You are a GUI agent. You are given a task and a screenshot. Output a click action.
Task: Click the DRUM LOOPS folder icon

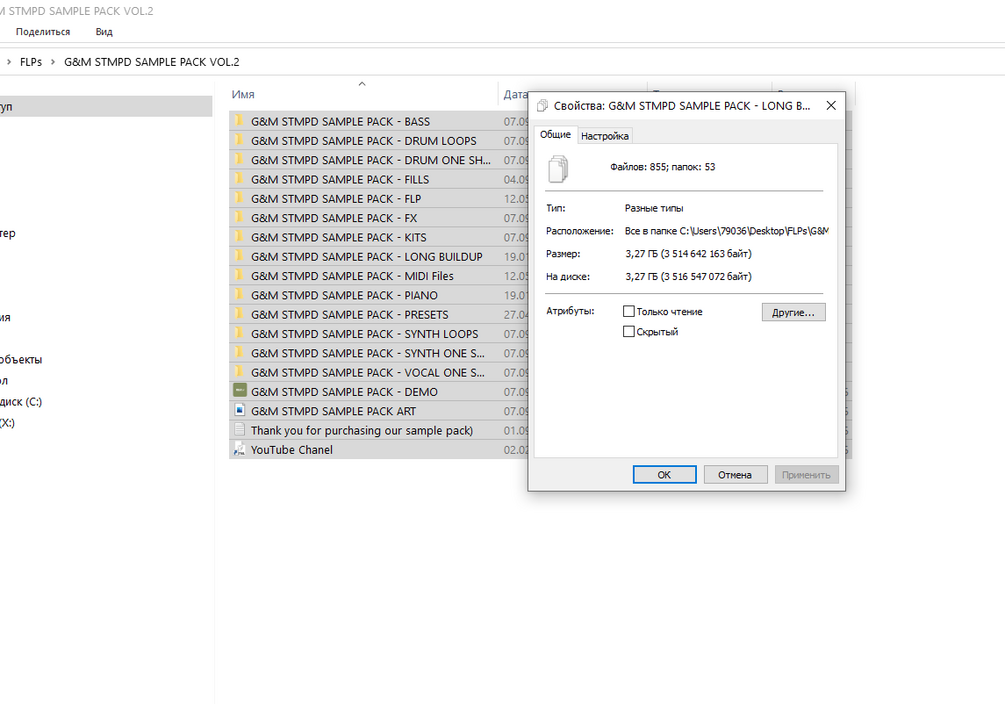pos(239,140)
